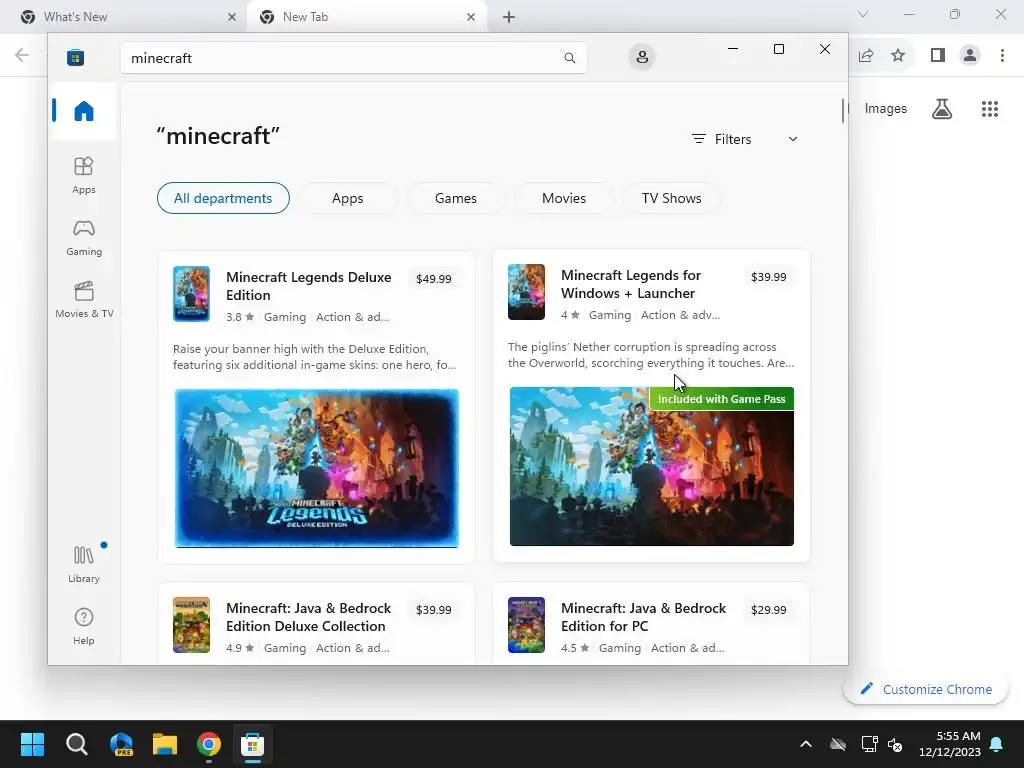The width and height of the screenshot is (1024, 768).
Task: Click the Minecraft Legends Deluxe Edition banner image
Action: [317, 468]
